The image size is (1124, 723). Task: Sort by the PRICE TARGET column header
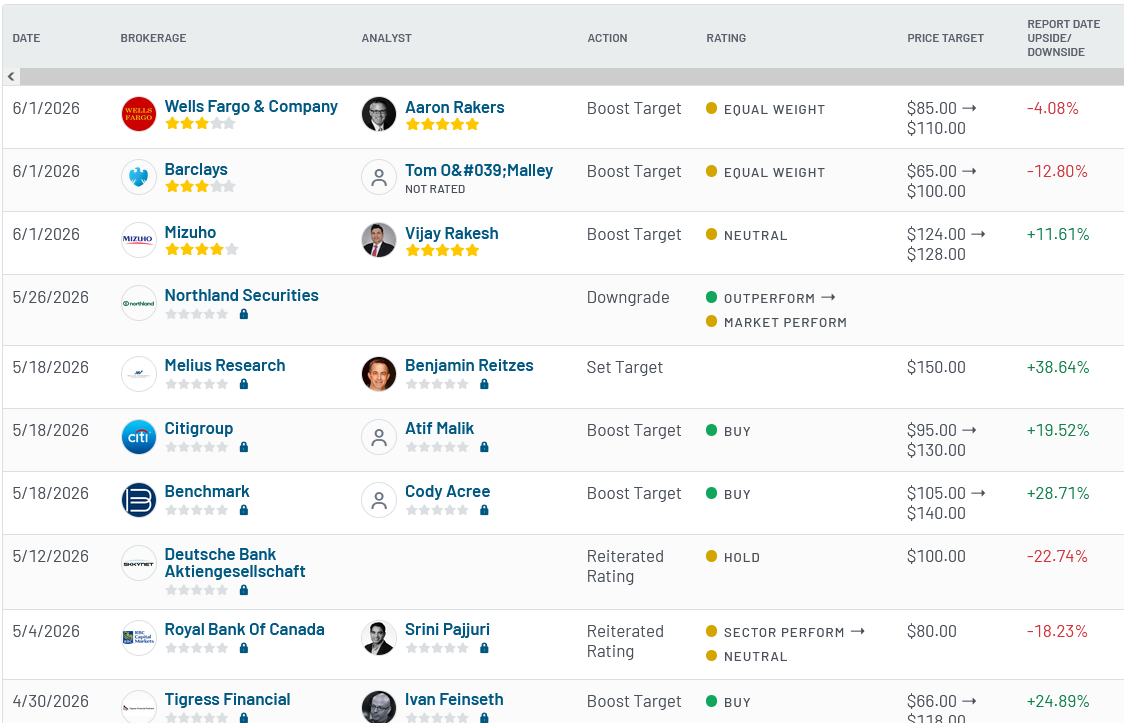coord(946,38)
